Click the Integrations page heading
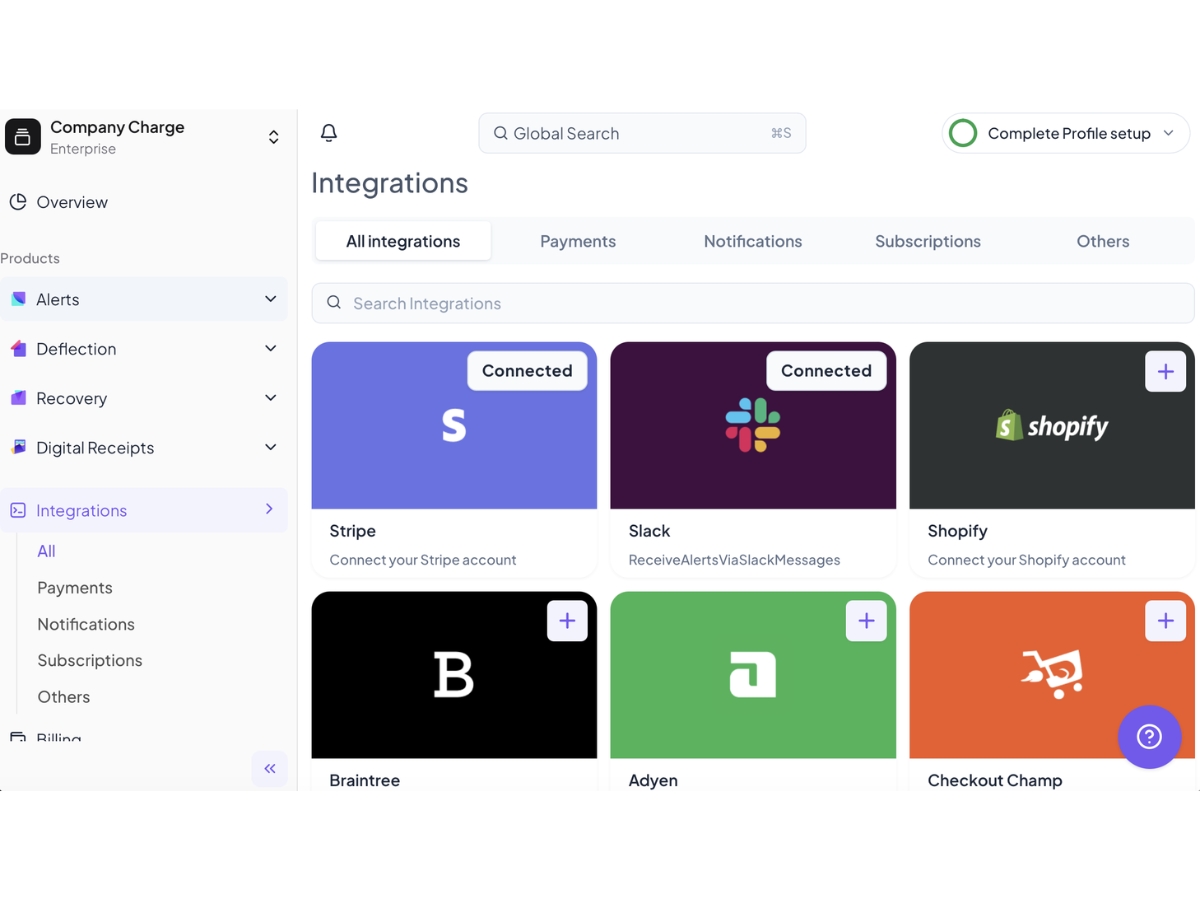 click(x=390, y=183)
